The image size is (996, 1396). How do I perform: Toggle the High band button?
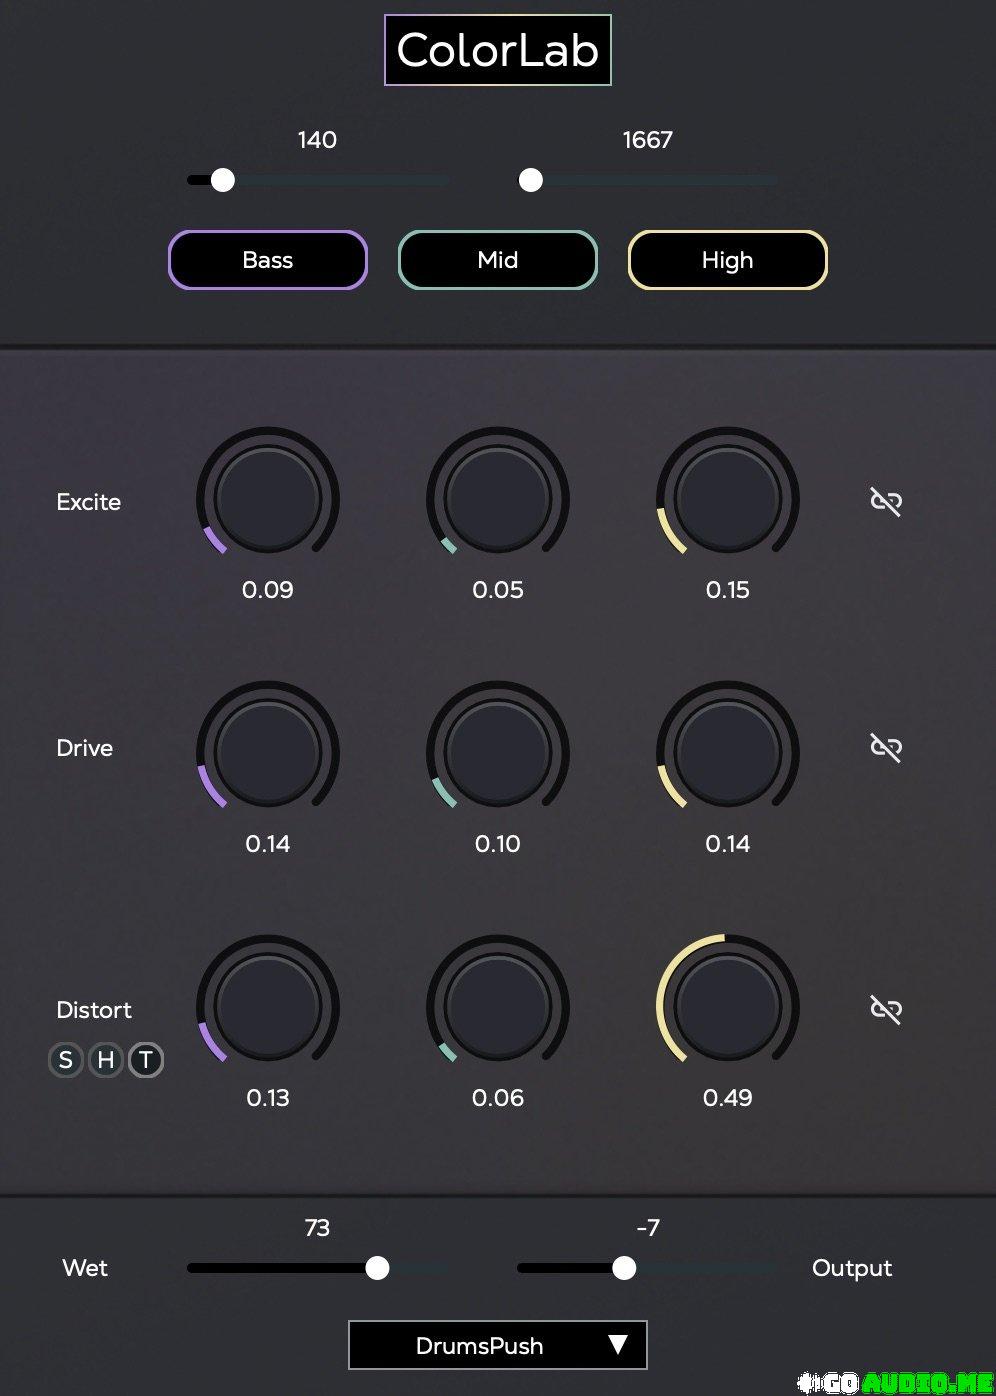pyautogui.click(x=728, y=260)
